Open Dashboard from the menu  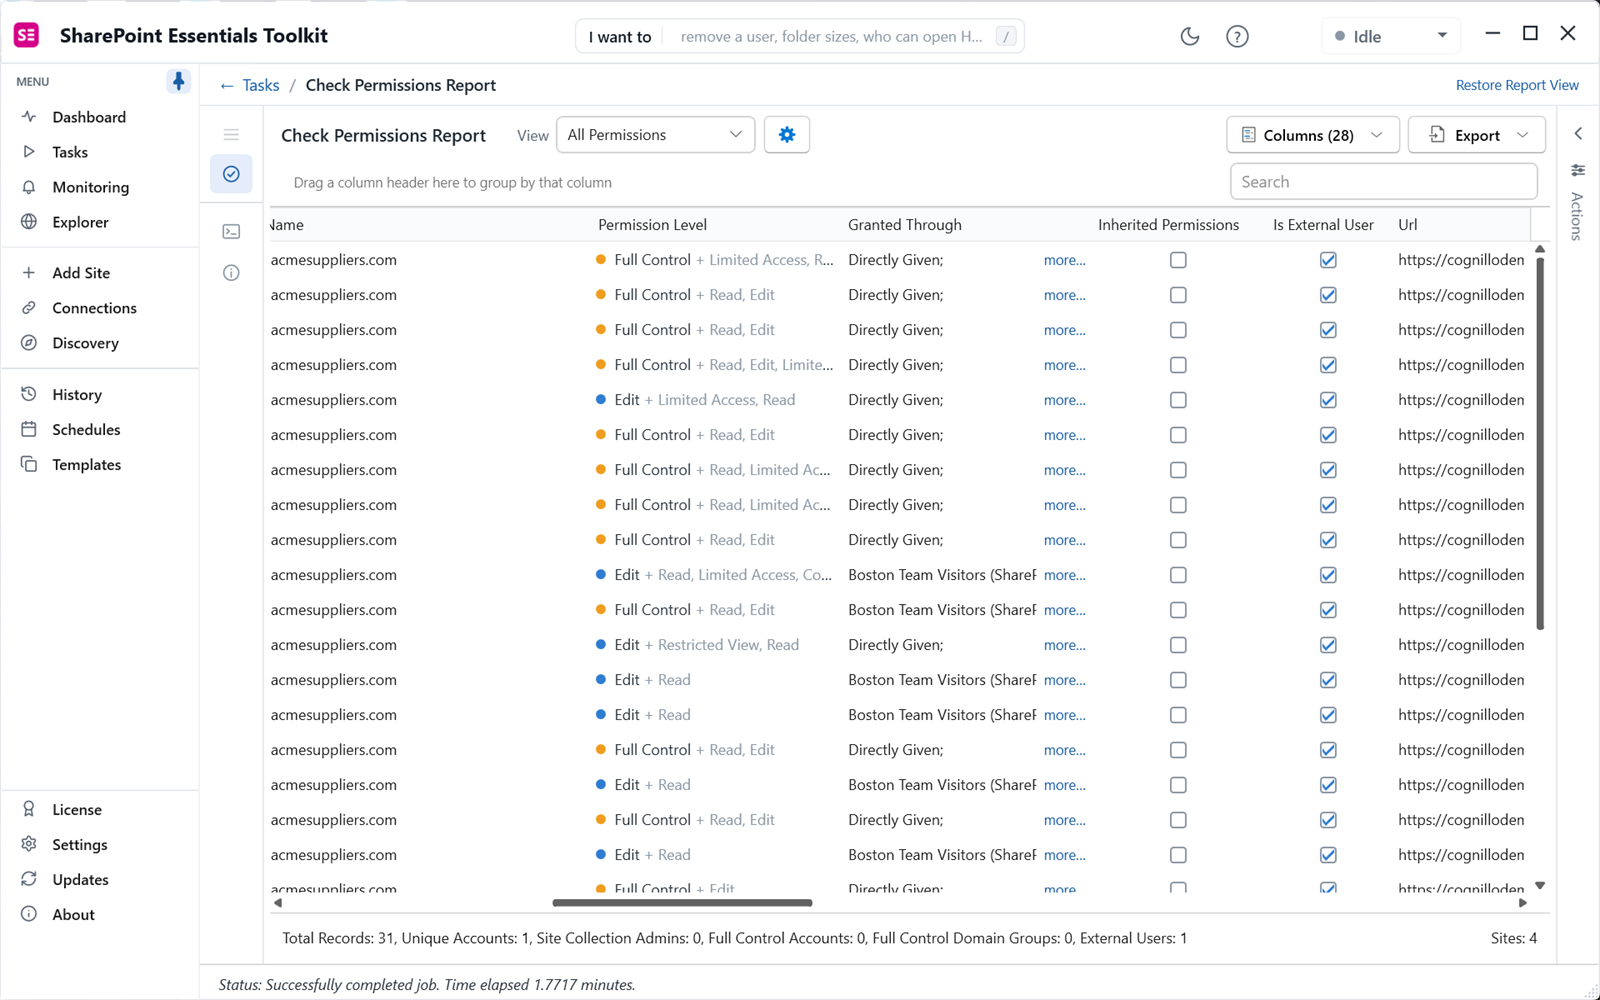click(89, 117)
